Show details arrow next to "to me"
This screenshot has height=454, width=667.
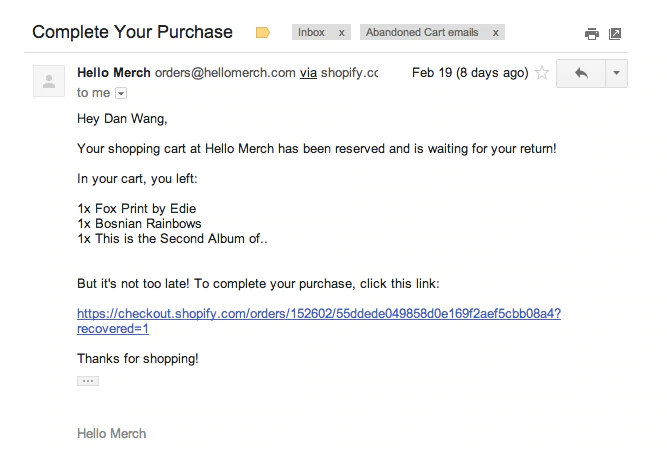pos(122,93)
